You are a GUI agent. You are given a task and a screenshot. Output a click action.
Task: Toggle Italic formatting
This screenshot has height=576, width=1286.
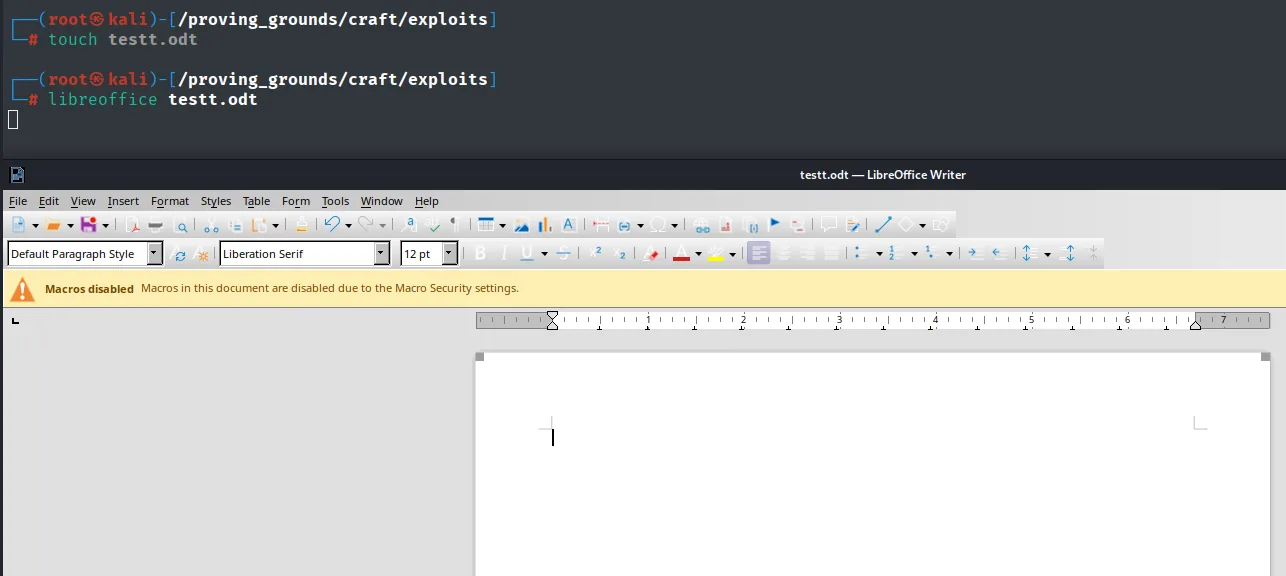[x=503, y=254]
